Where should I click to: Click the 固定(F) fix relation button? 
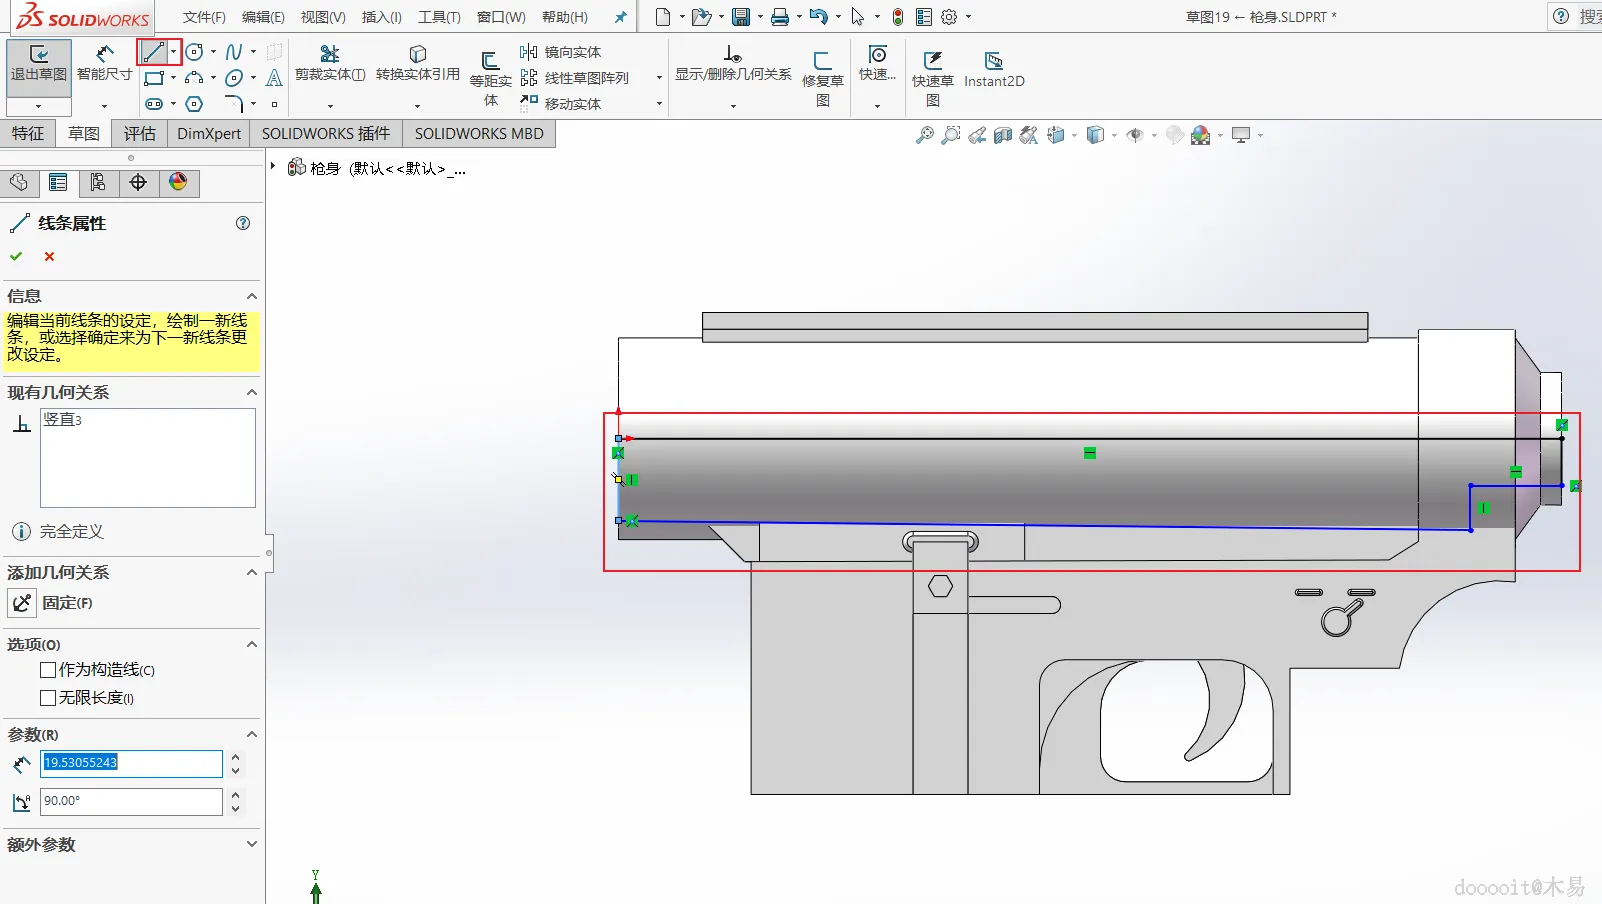(22, 603)
